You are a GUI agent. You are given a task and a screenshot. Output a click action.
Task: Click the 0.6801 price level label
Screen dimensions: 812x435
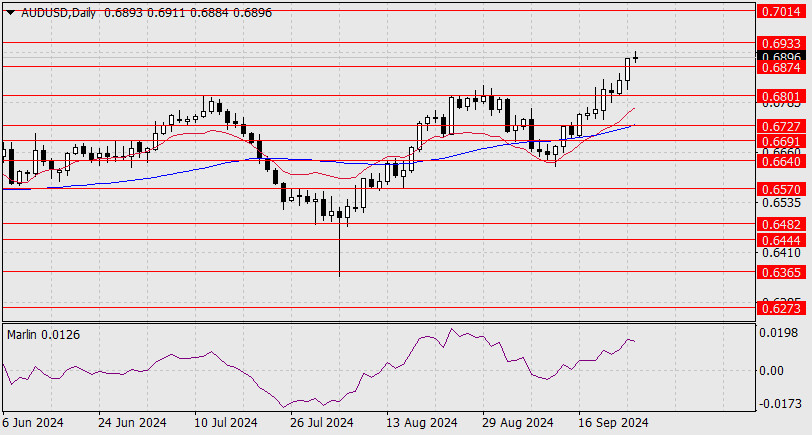[782, 96]
